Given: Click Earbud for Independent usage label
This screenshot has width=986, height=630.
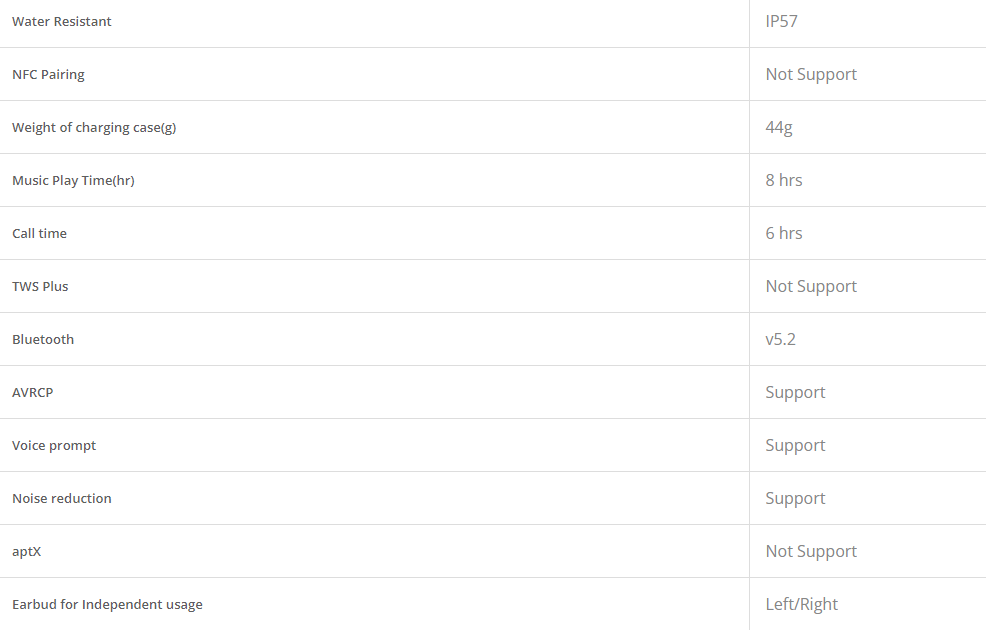Looking at the screenshot, I should (x=107, y=604).
